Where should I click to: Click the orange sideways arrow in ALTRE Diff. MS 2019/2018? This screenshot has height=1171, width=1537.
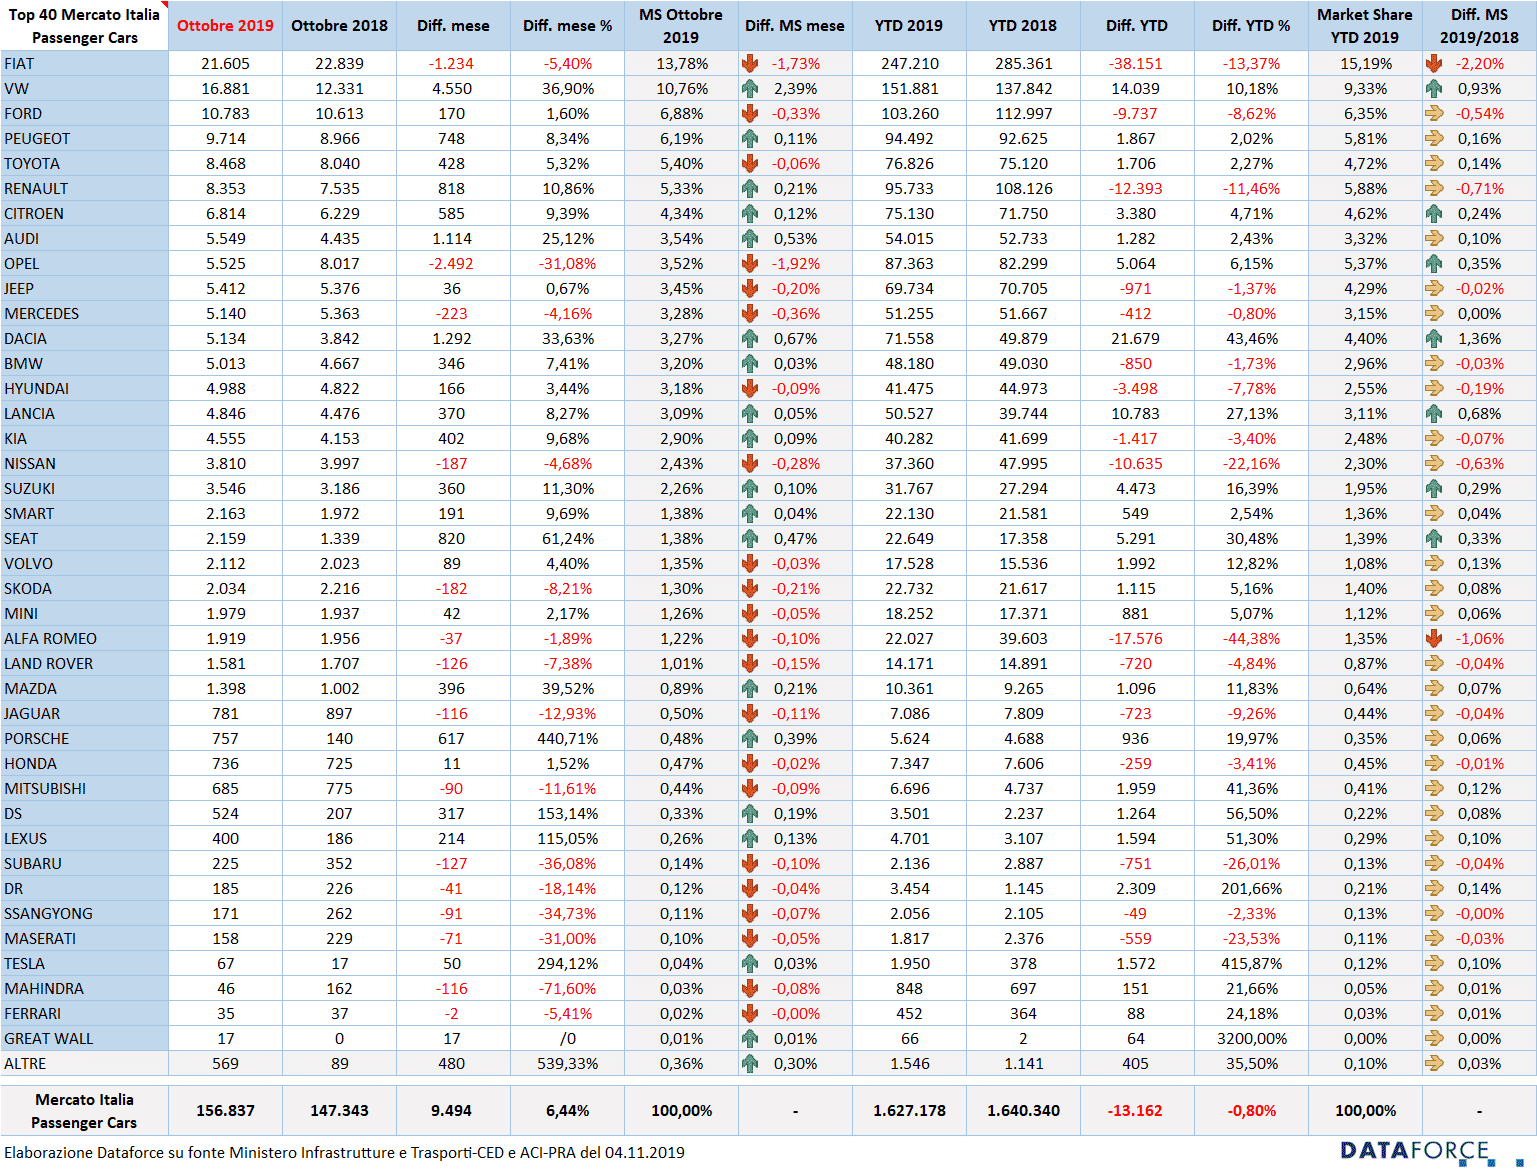[x=1434, y=1063]
